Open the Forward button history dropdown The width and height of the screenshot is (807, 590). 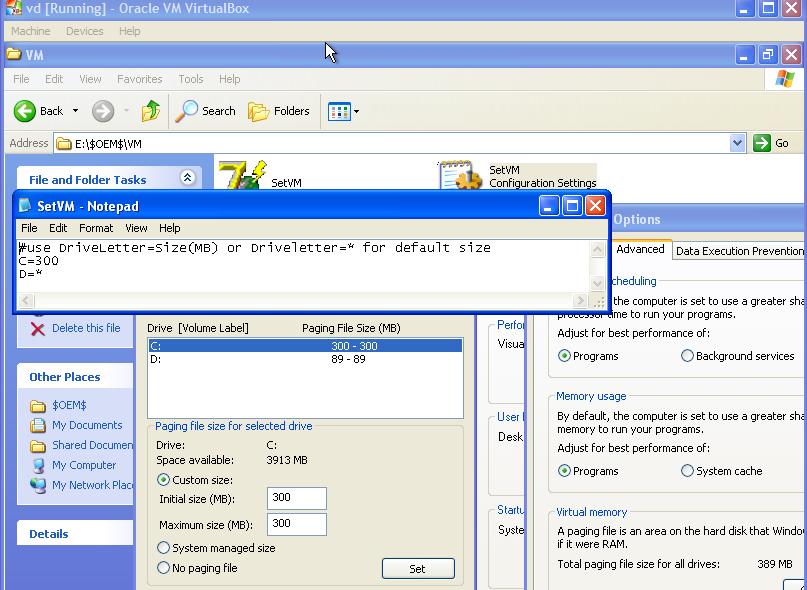(x=126, y=111)
